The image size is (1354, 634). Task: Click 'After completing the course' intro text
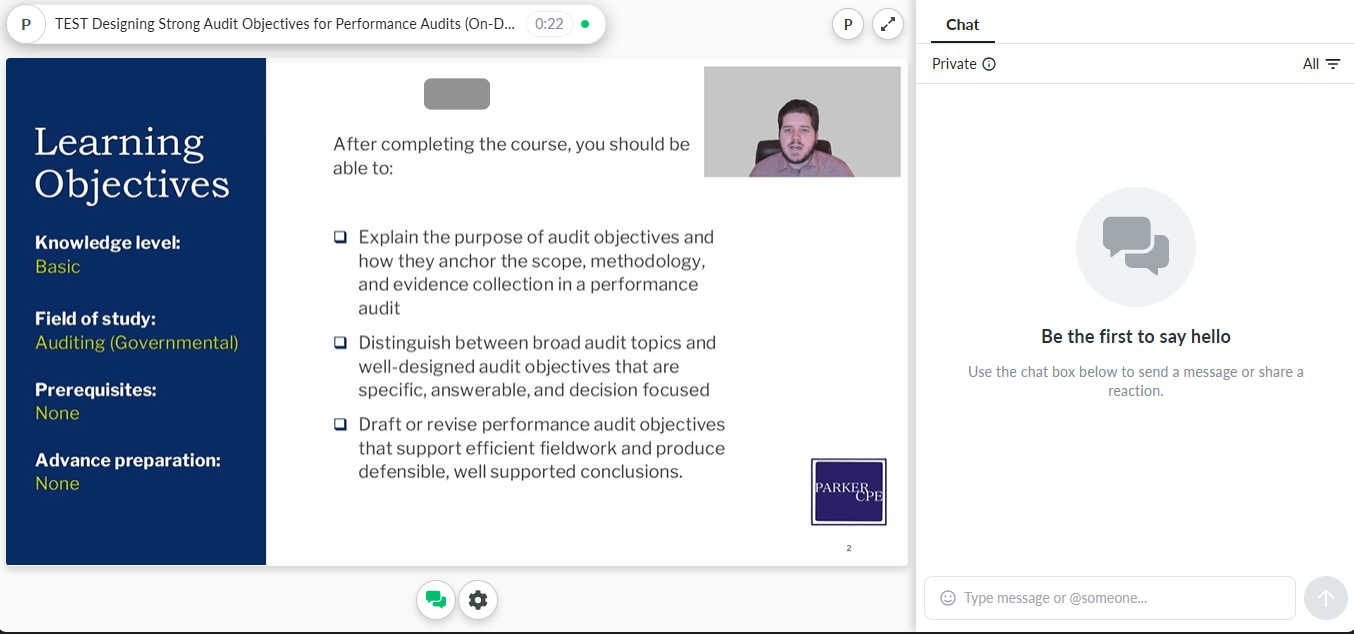[x=511, y=156]
